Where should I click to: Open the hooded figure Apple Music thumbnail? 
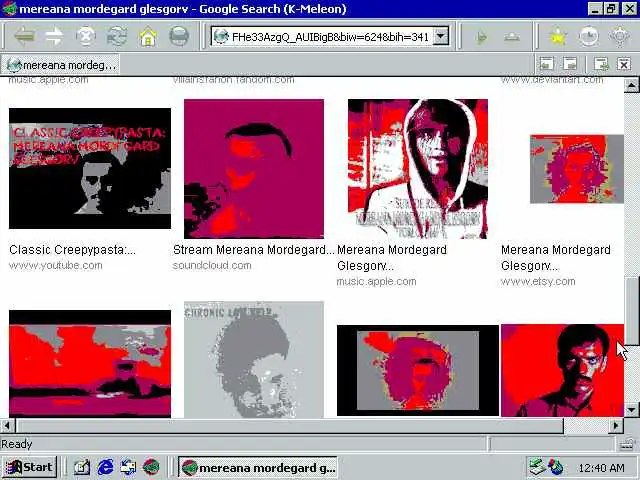click(x=418, y=169)
